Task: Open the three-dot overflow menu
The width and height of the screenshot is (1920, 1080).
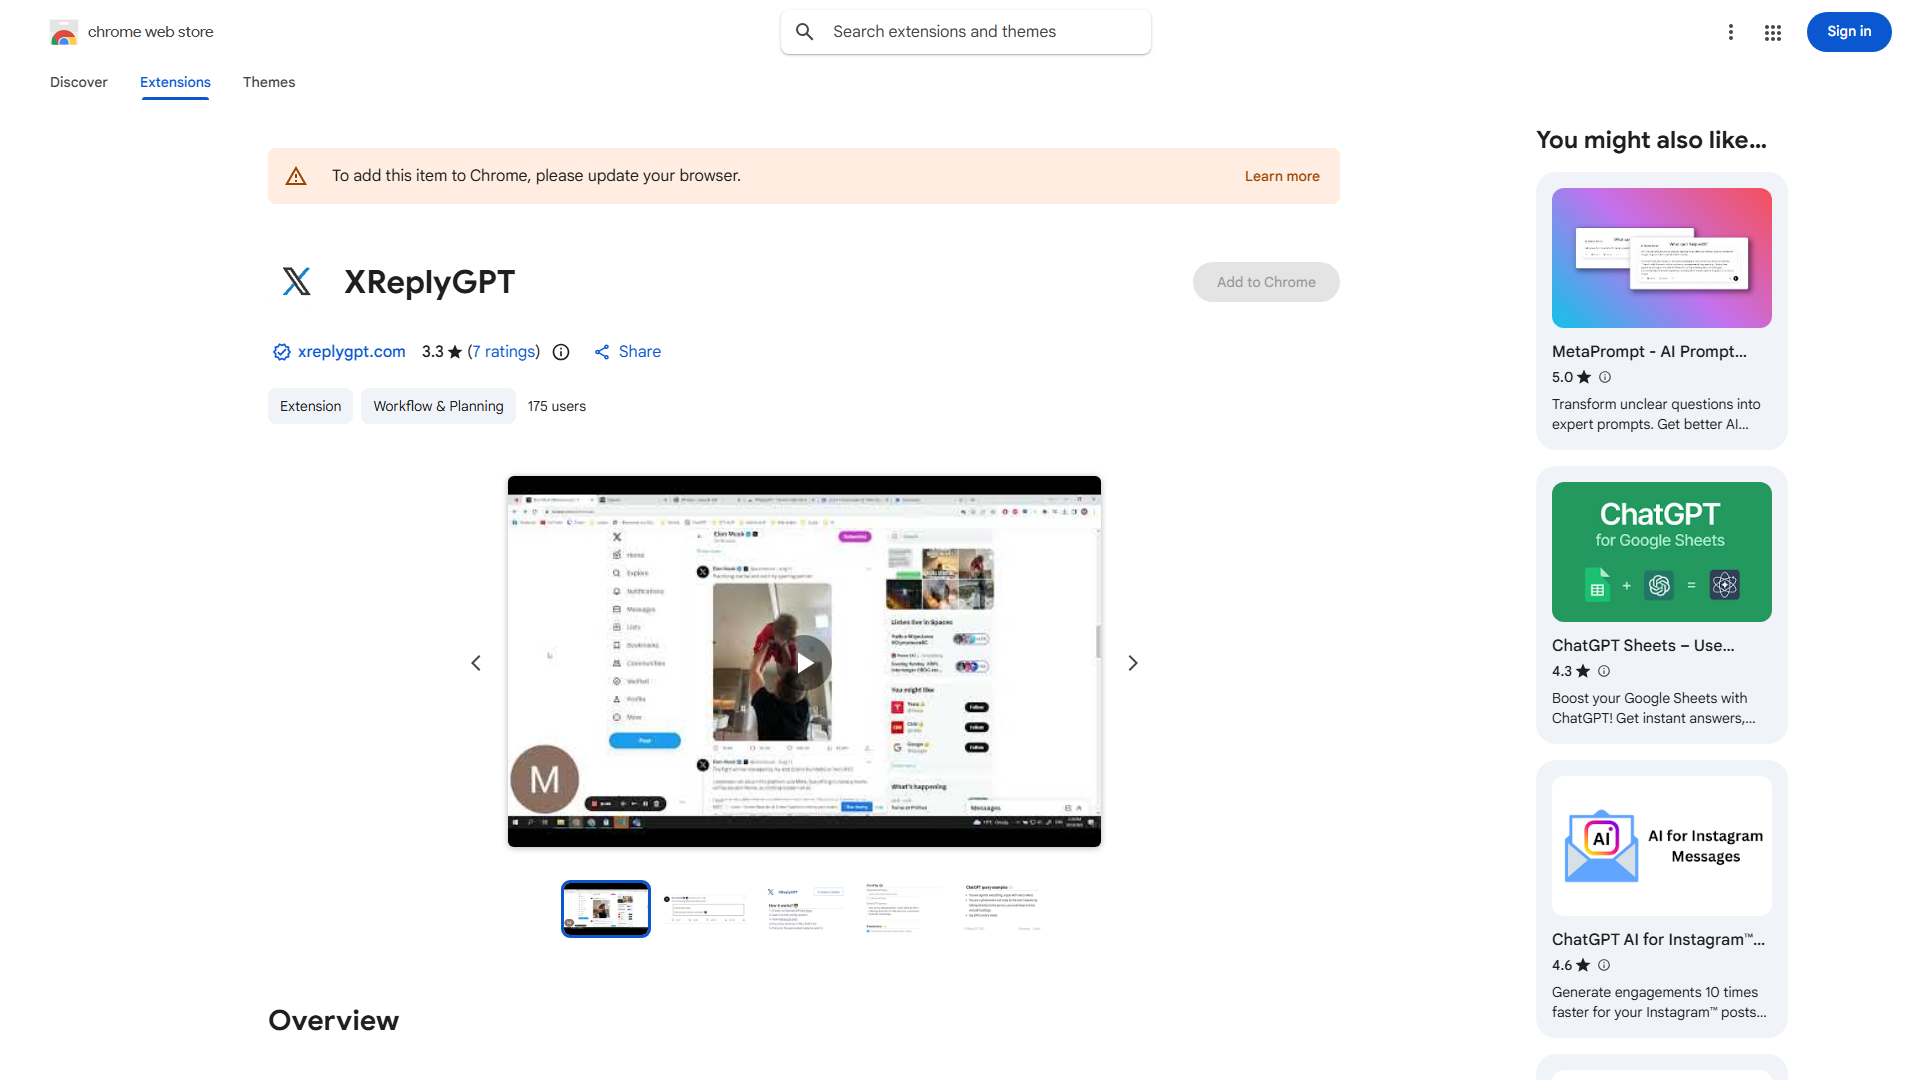Action: coord(1731,32)
